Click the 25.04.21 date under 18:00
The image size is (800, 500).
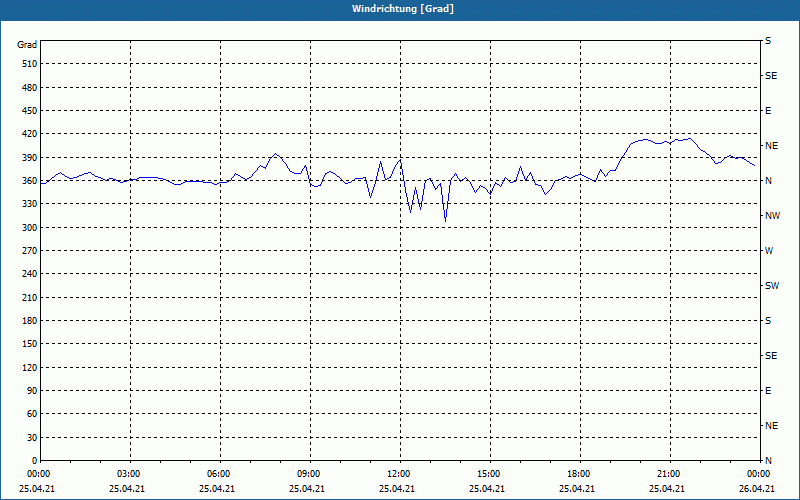point(577,489)
